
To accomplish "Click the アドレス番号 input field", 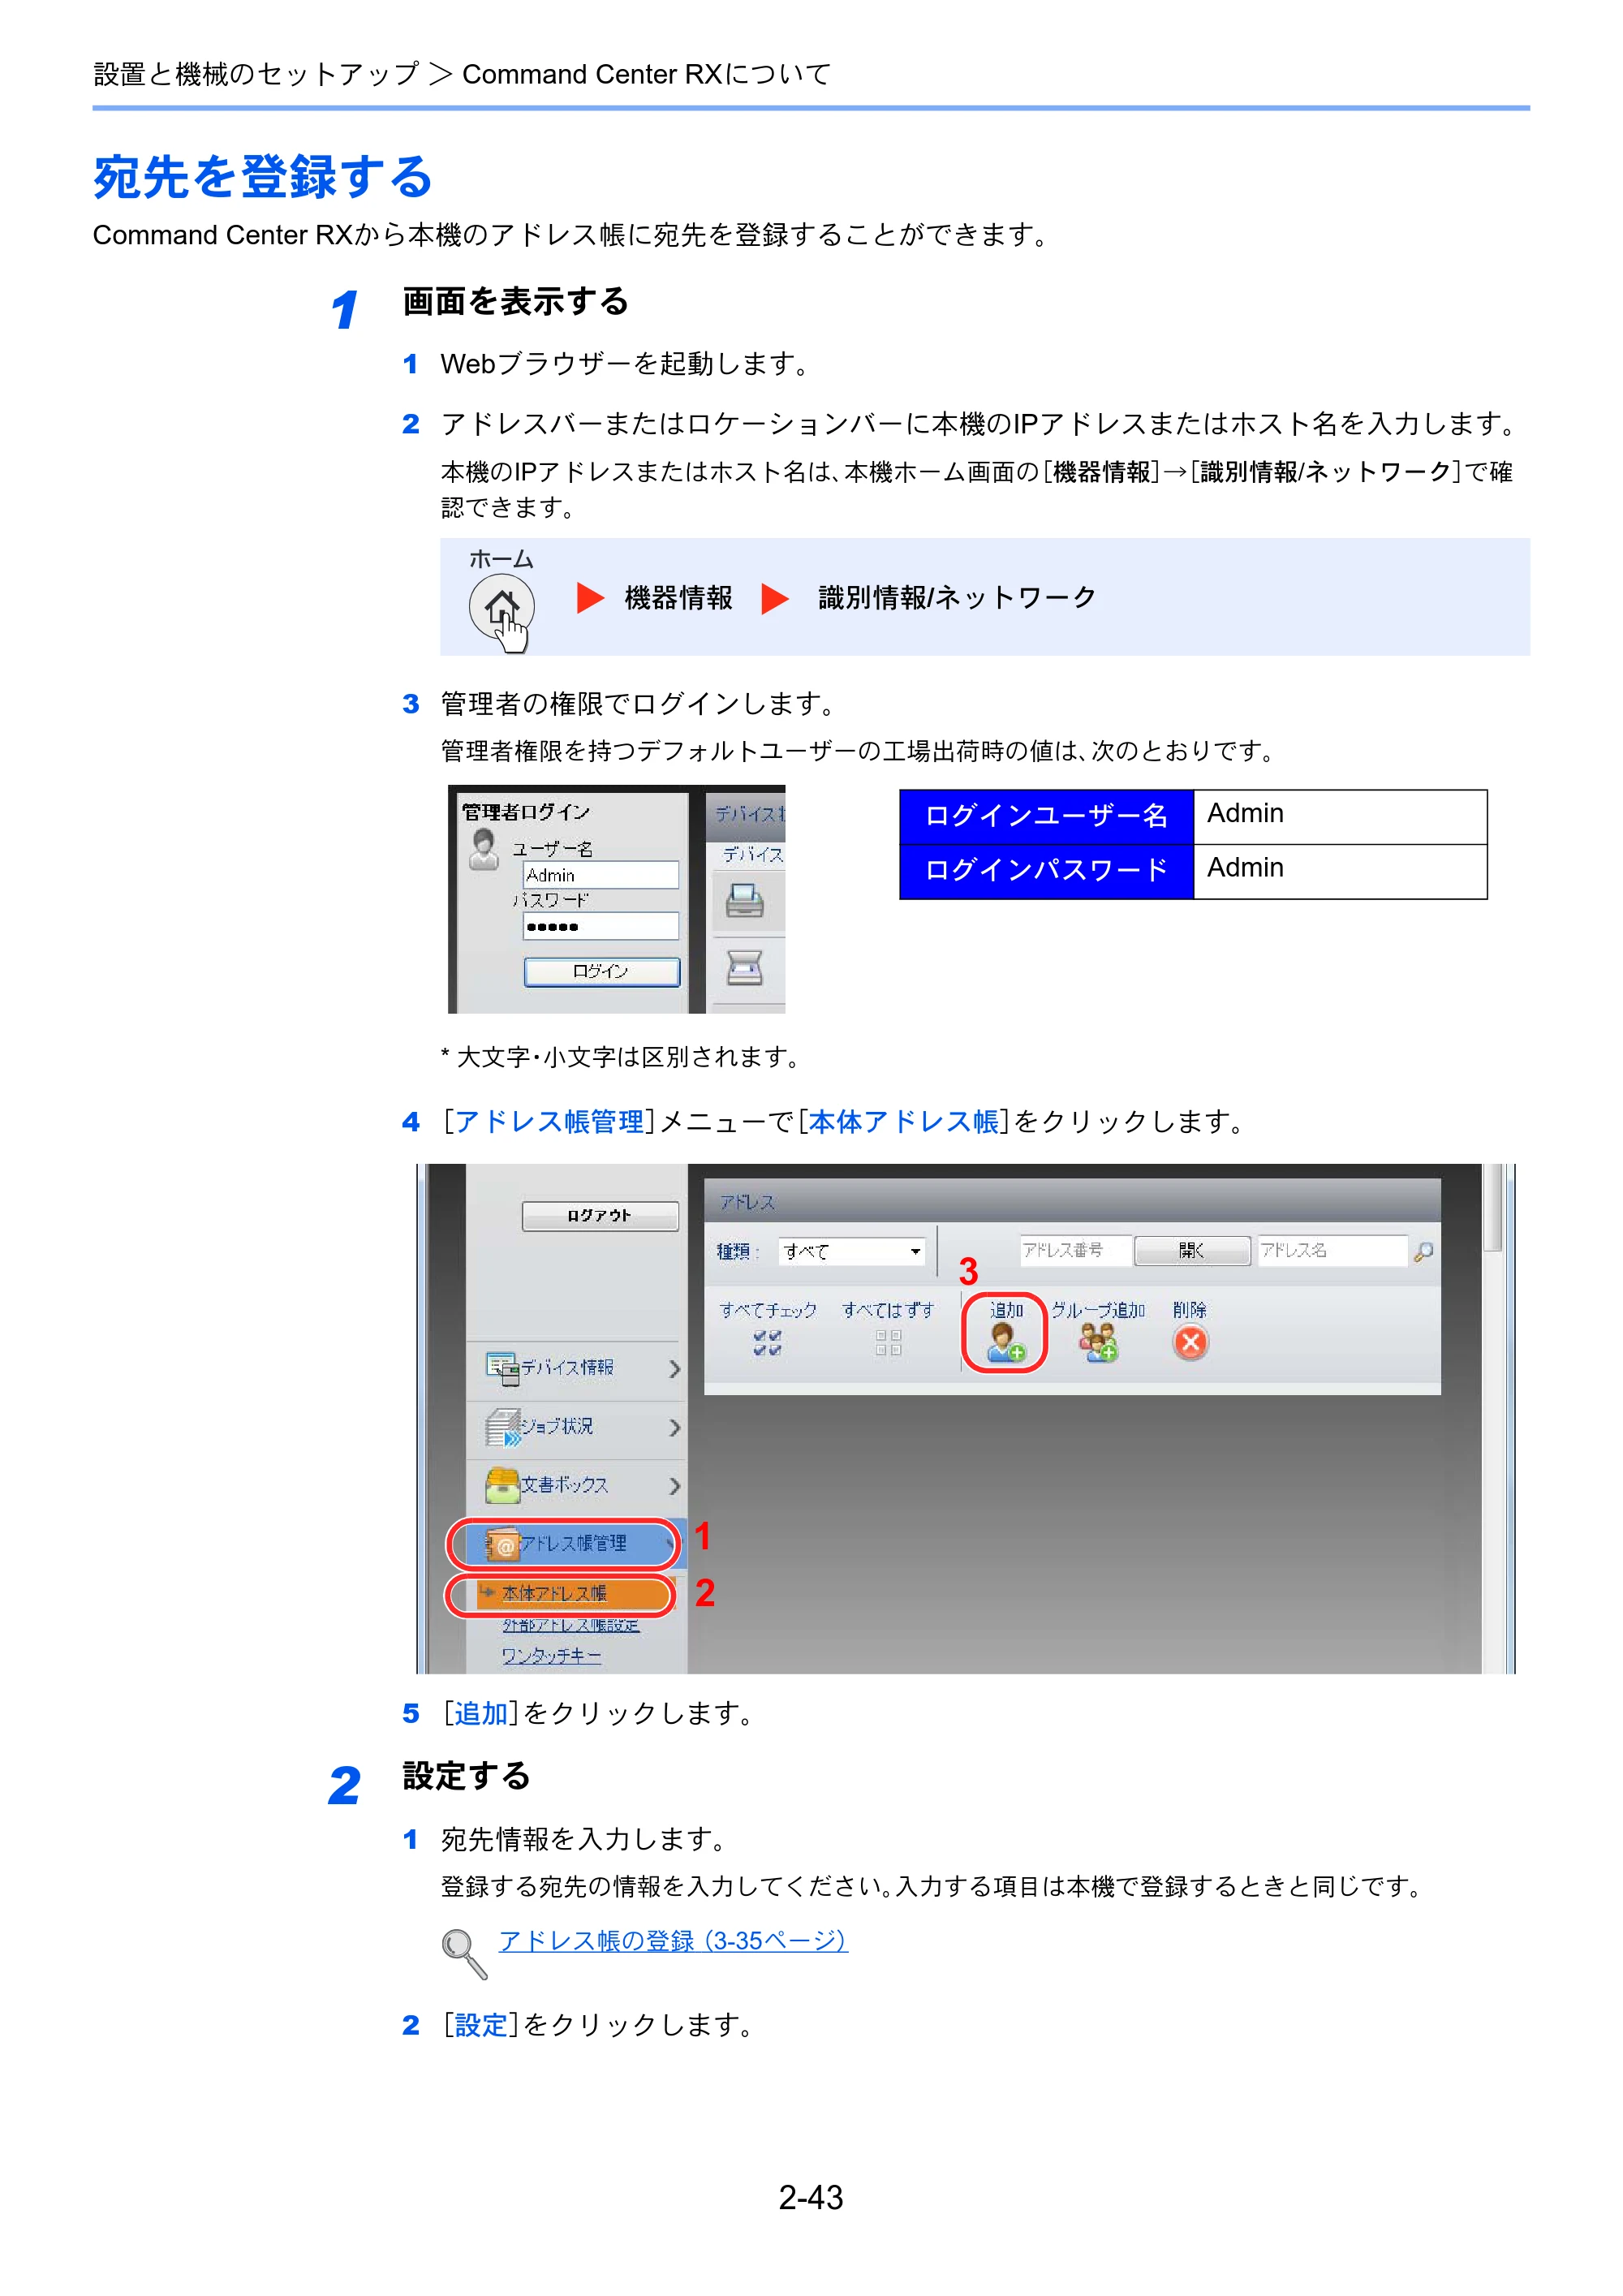I will (x=1075, y=1251).
